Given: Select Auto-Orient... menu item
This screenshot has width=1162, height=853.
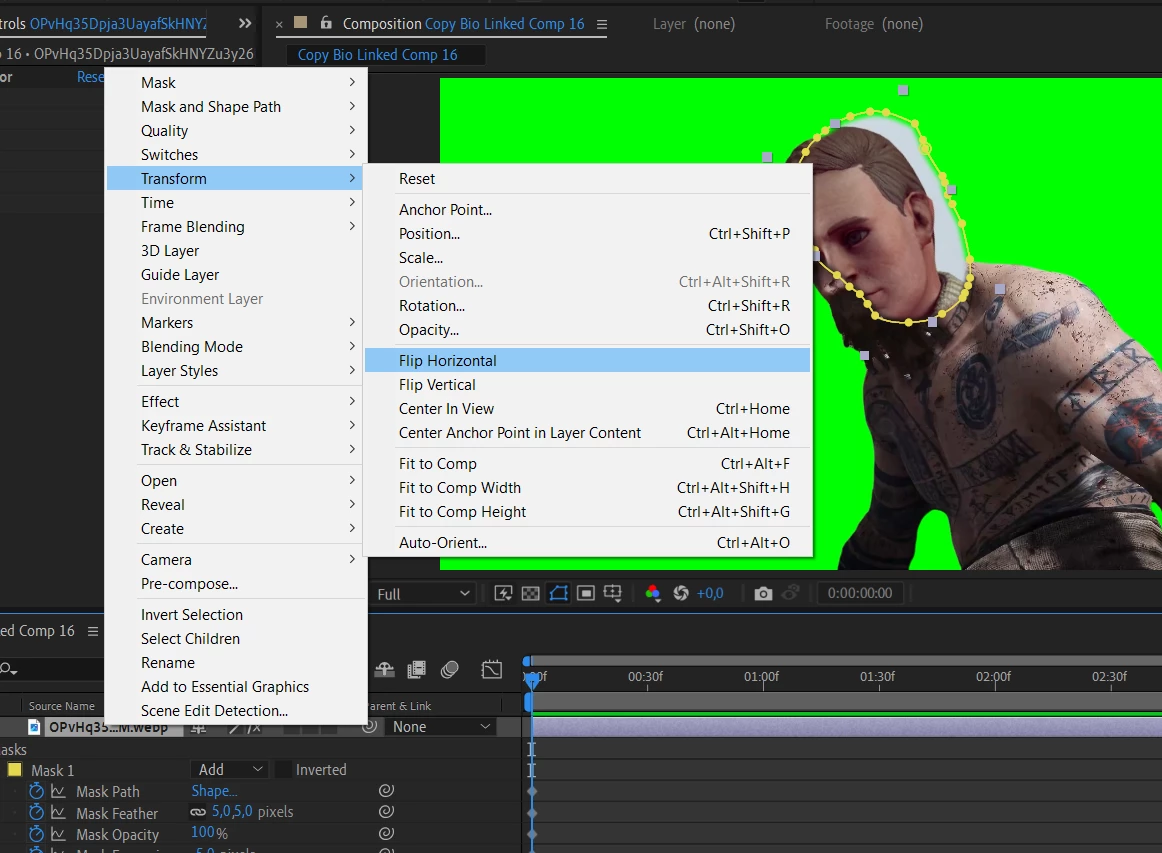Looking at the screenshot, I should coord(588,542).
